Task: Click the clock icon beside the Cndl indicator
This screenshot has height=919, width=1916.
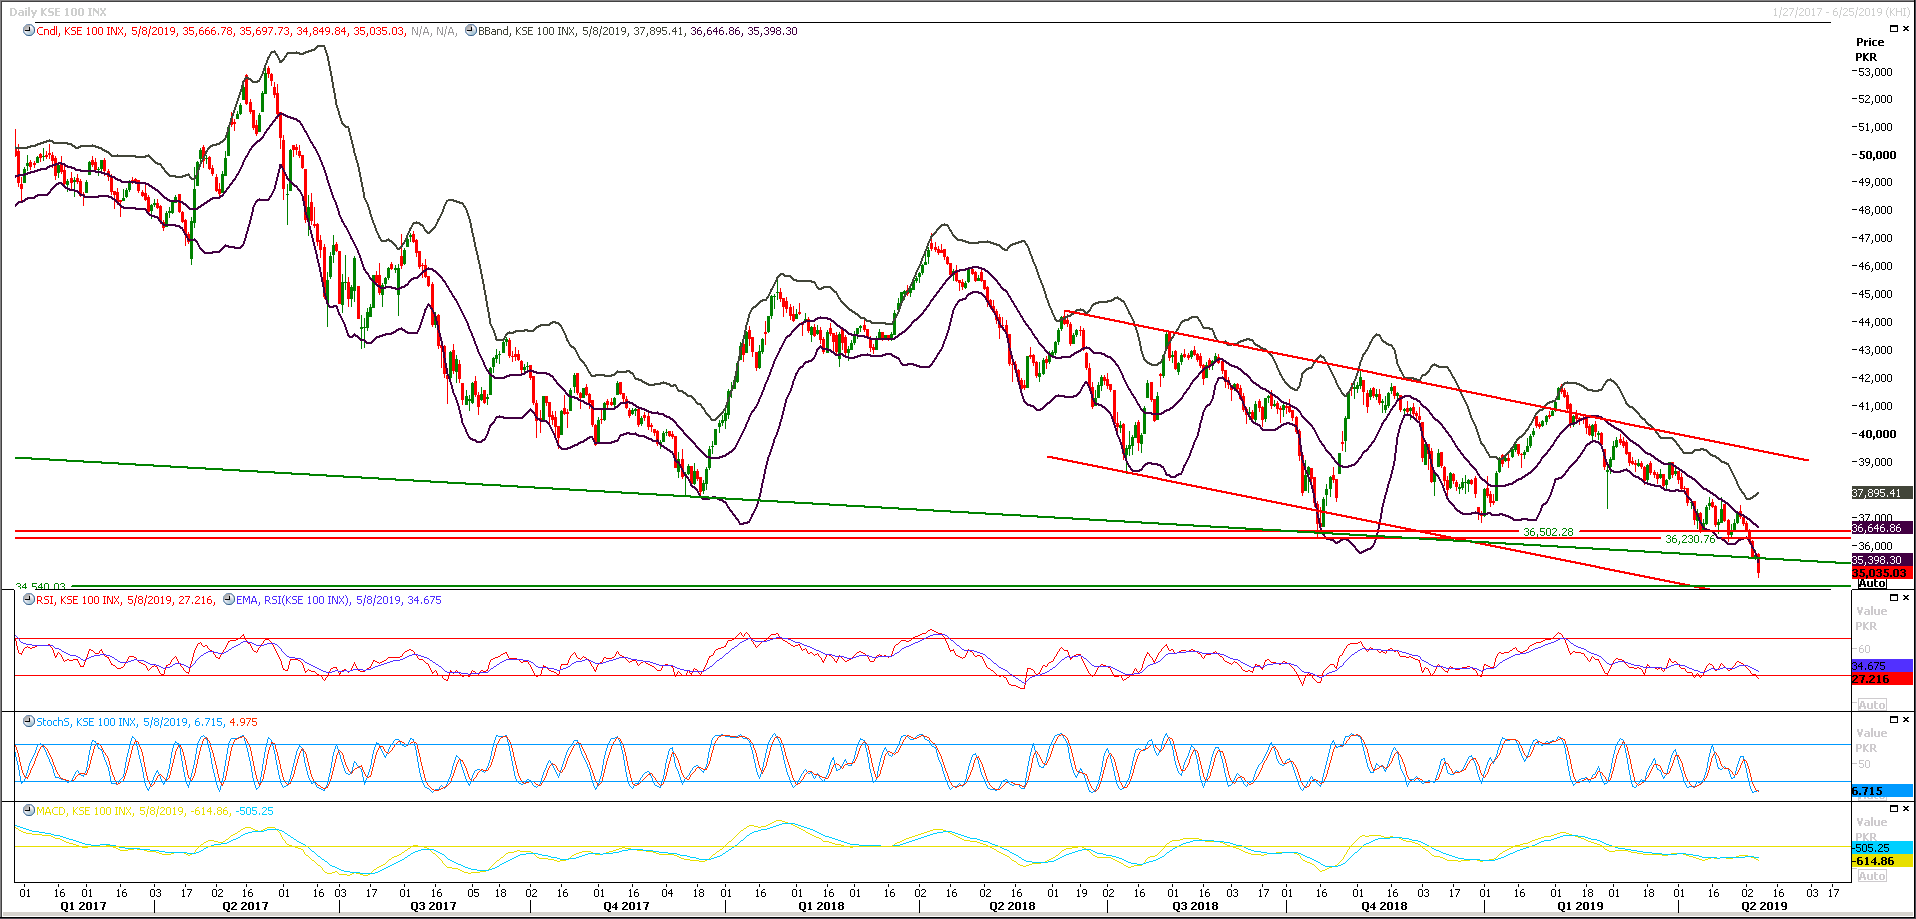Action: pyautogui.click(x=27, y=30)
